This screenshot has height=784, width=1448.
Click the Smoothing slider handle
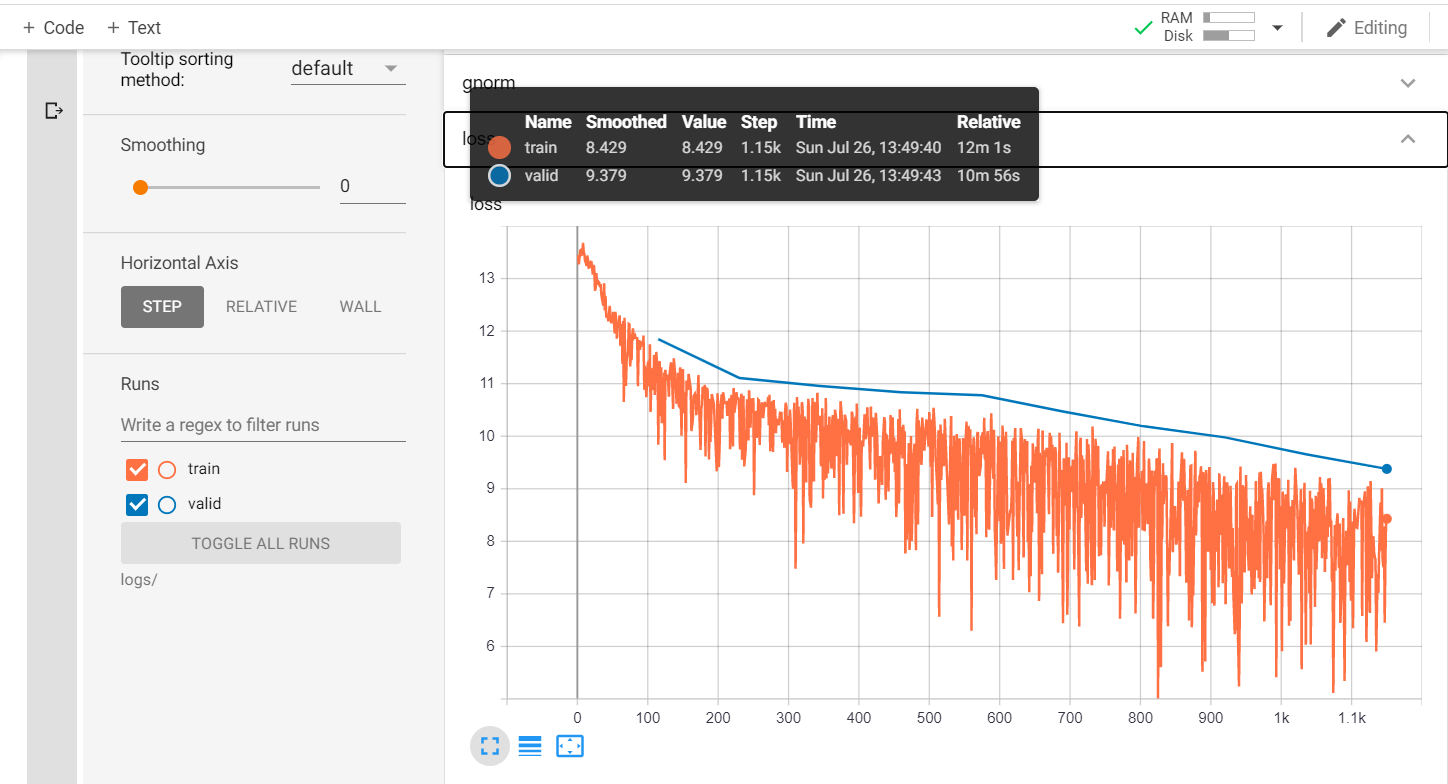coord(140,187)
